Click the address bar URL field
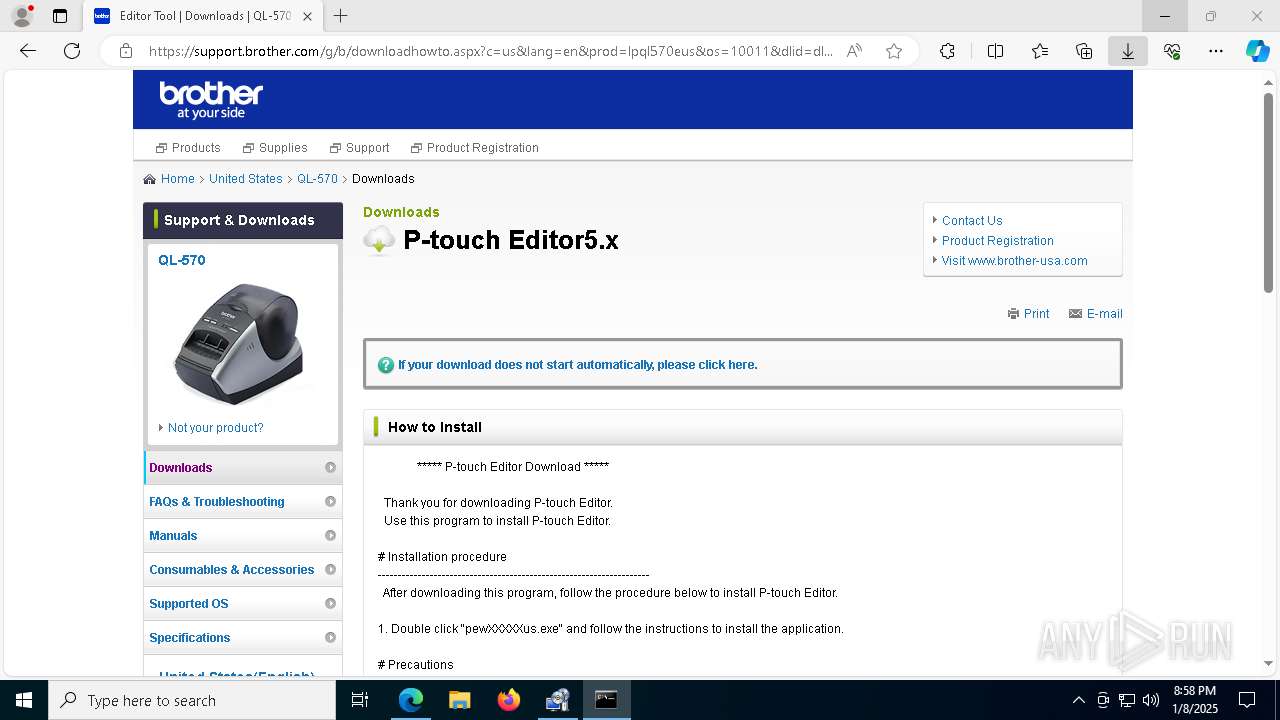This screenshot has height=720, width=1280. click(490, 51)
